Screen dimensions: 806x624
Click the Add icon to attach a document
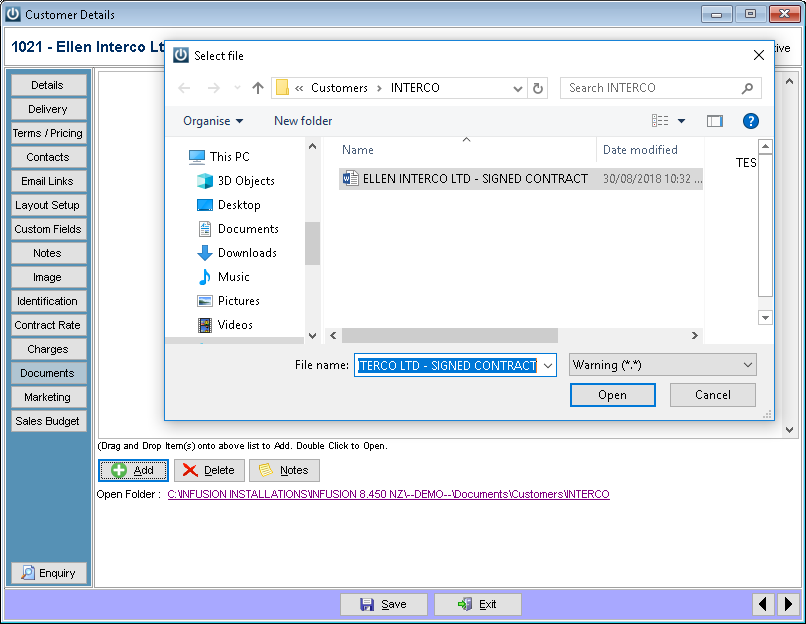116,470
